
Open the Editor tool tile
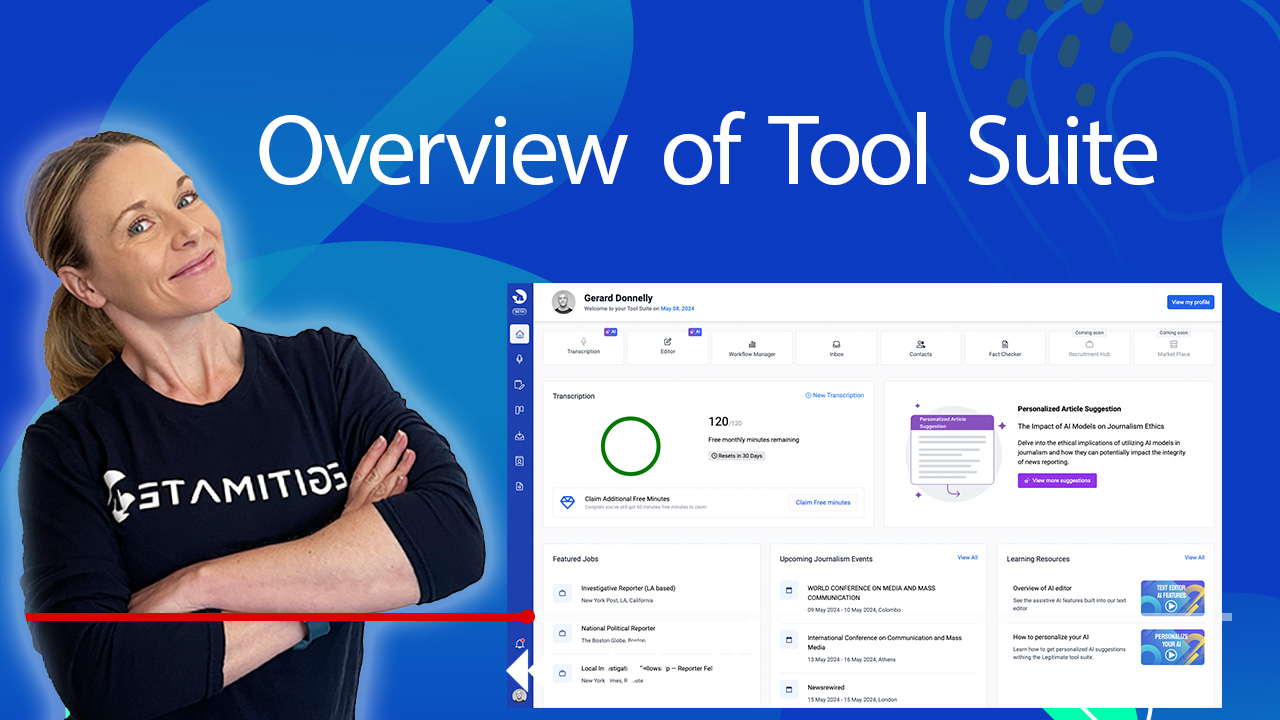[667, 347]
